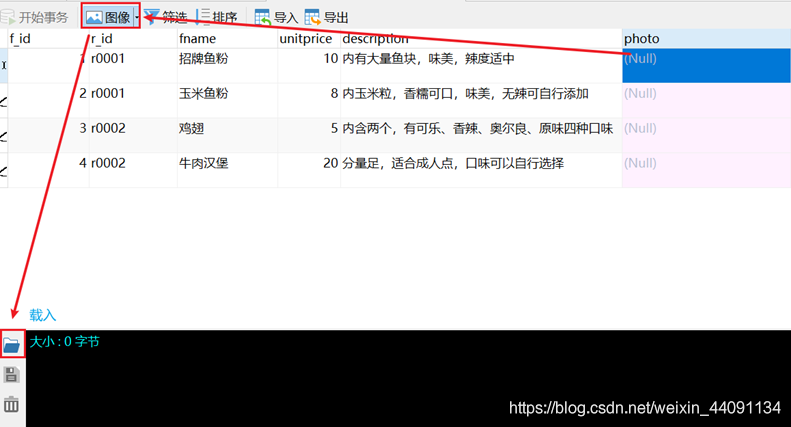791x427 pixels.
Task: Click the r0001 cell in the 玉米鱼粉 row
Action: tap(133, 100)
